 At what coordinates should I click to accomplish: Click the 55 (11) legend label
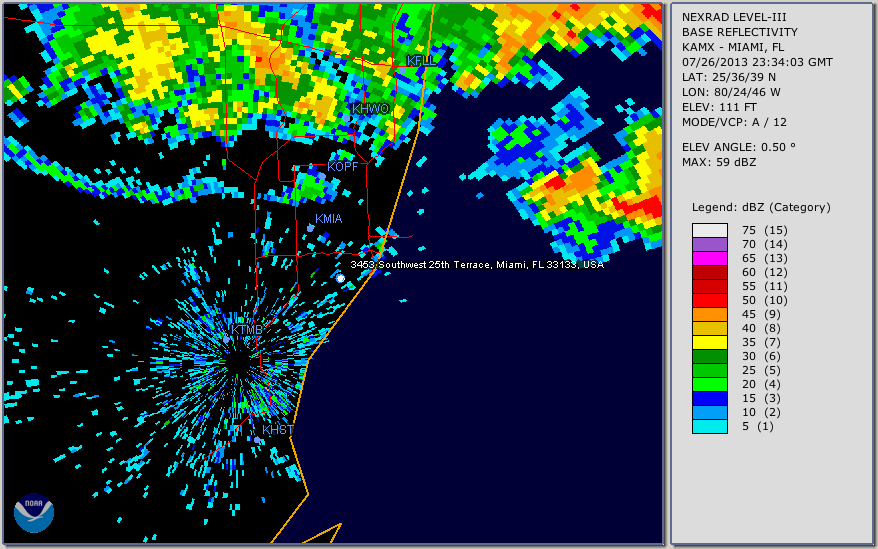[x=765, y=286]
